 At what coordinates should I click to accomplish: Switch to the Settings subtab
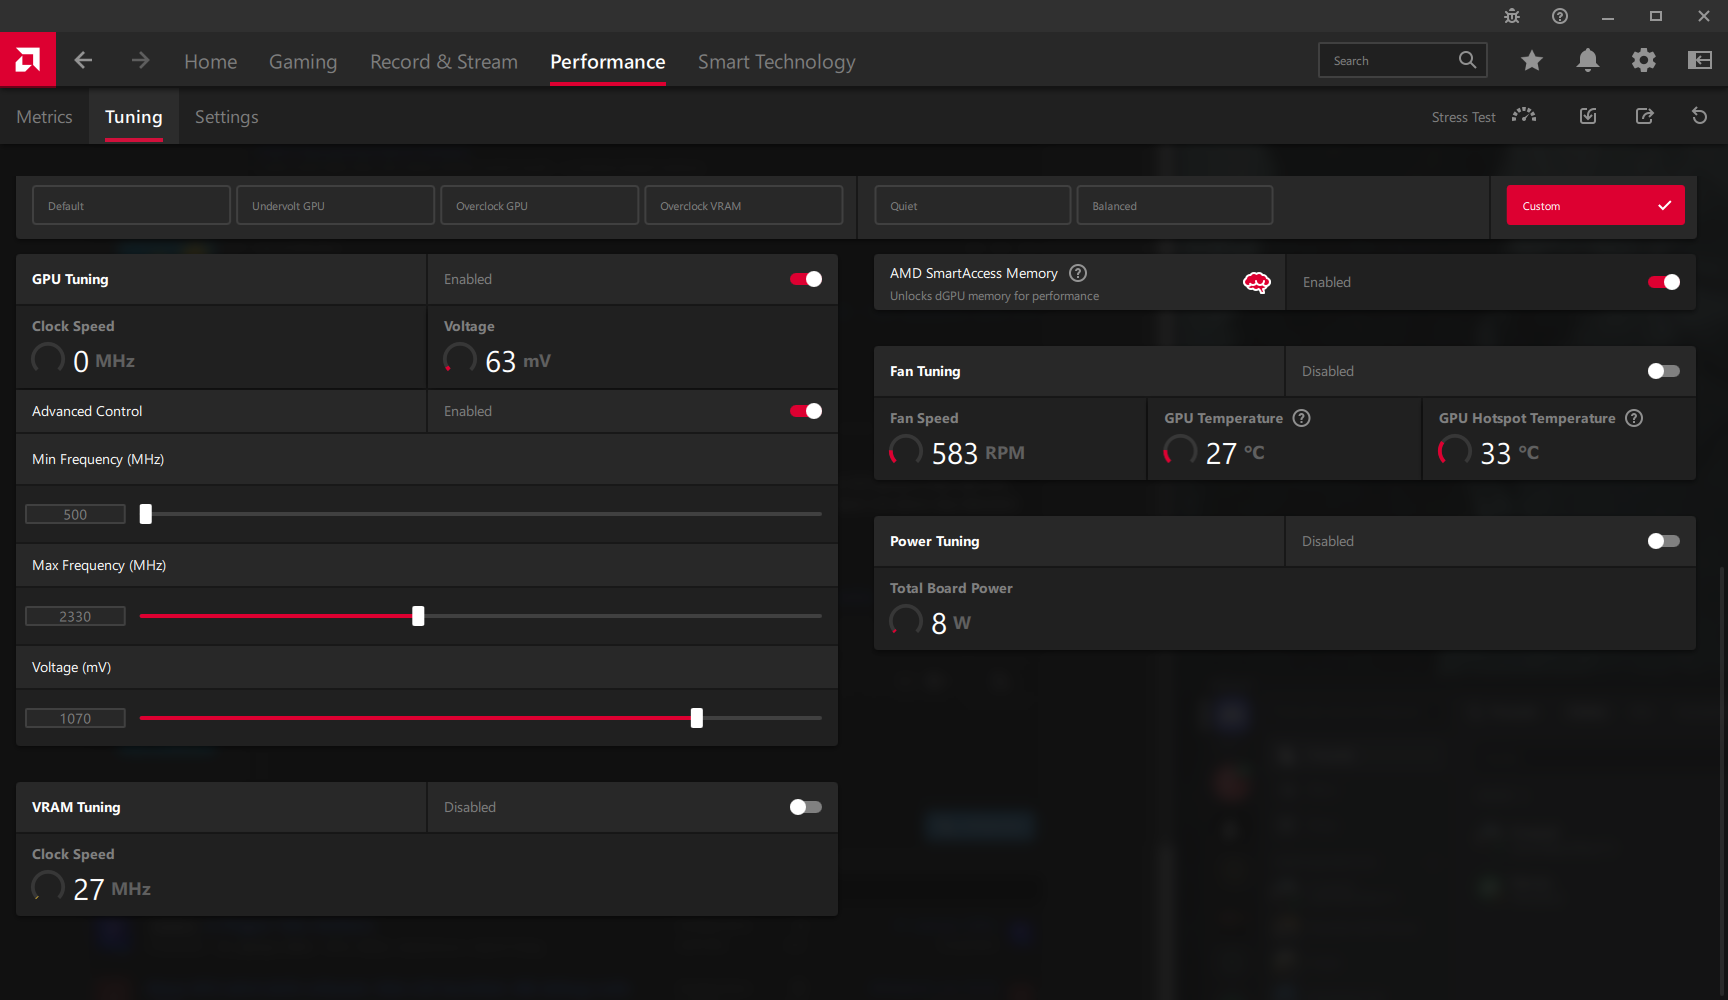coord(227,117)
